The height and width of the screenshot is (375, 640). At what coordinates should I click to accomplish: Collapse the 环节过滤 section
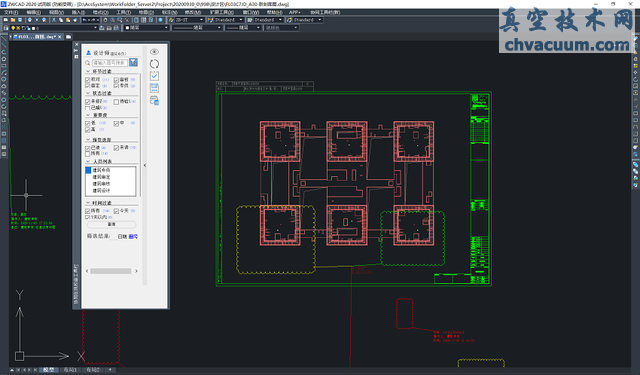tap(88, 71)
